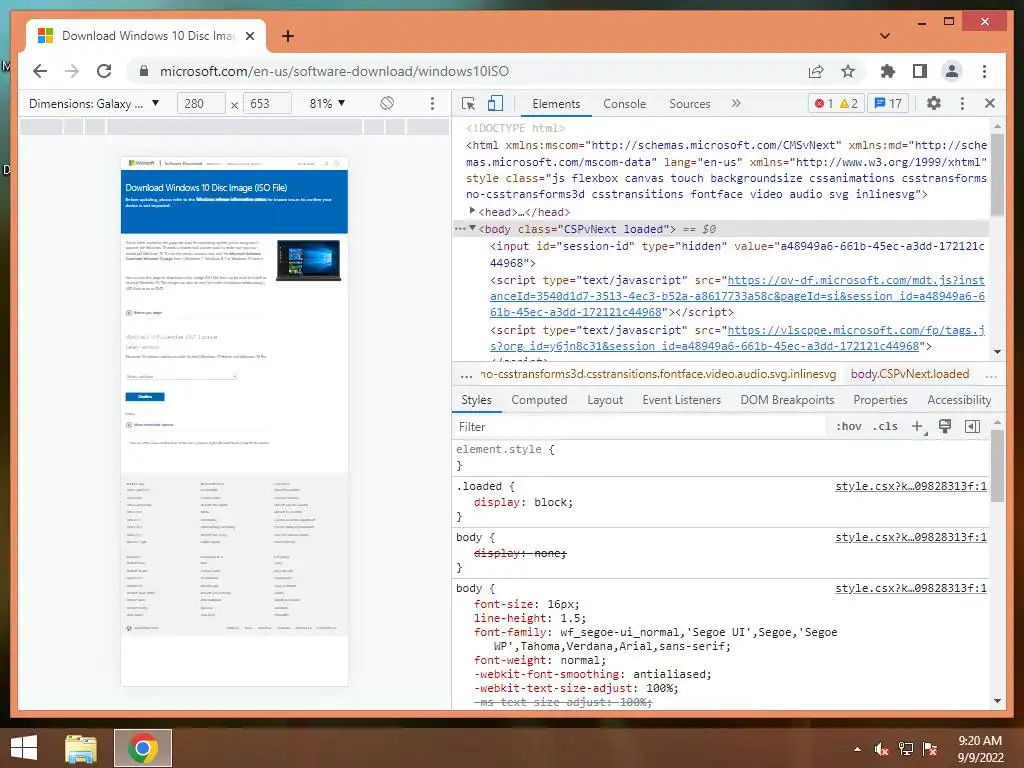Go back to the previous page
Screen dimensions: 1024x768
[x=40, y=71]
